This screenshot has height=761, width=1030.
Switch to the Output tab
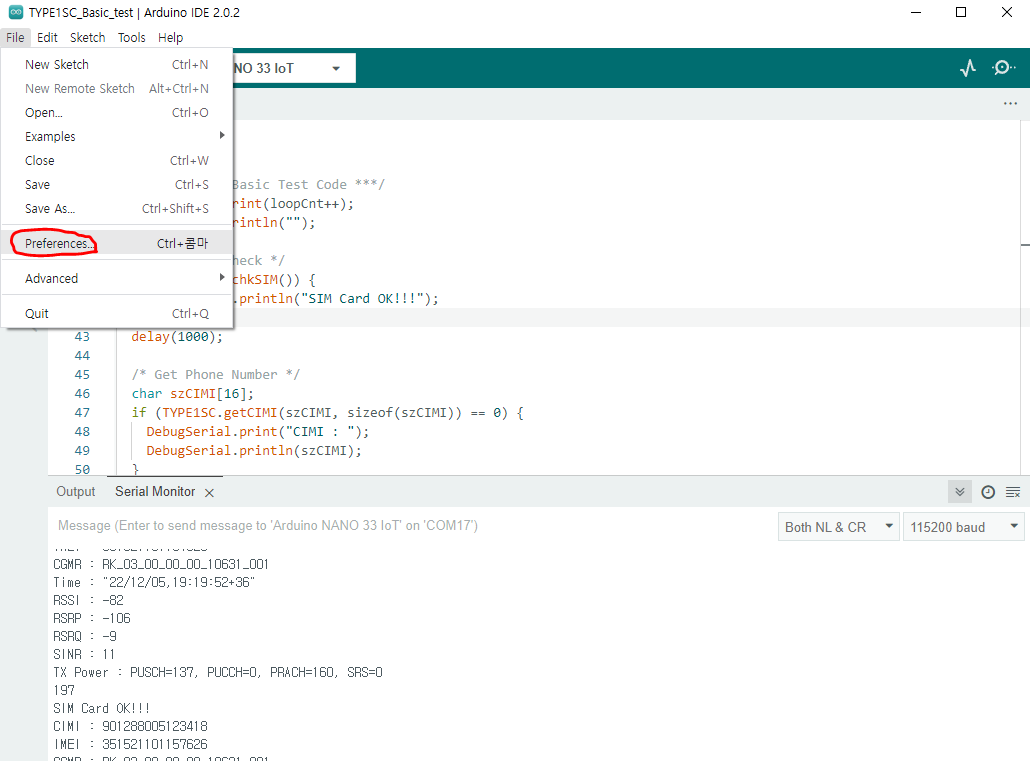(x=76, y=492)
